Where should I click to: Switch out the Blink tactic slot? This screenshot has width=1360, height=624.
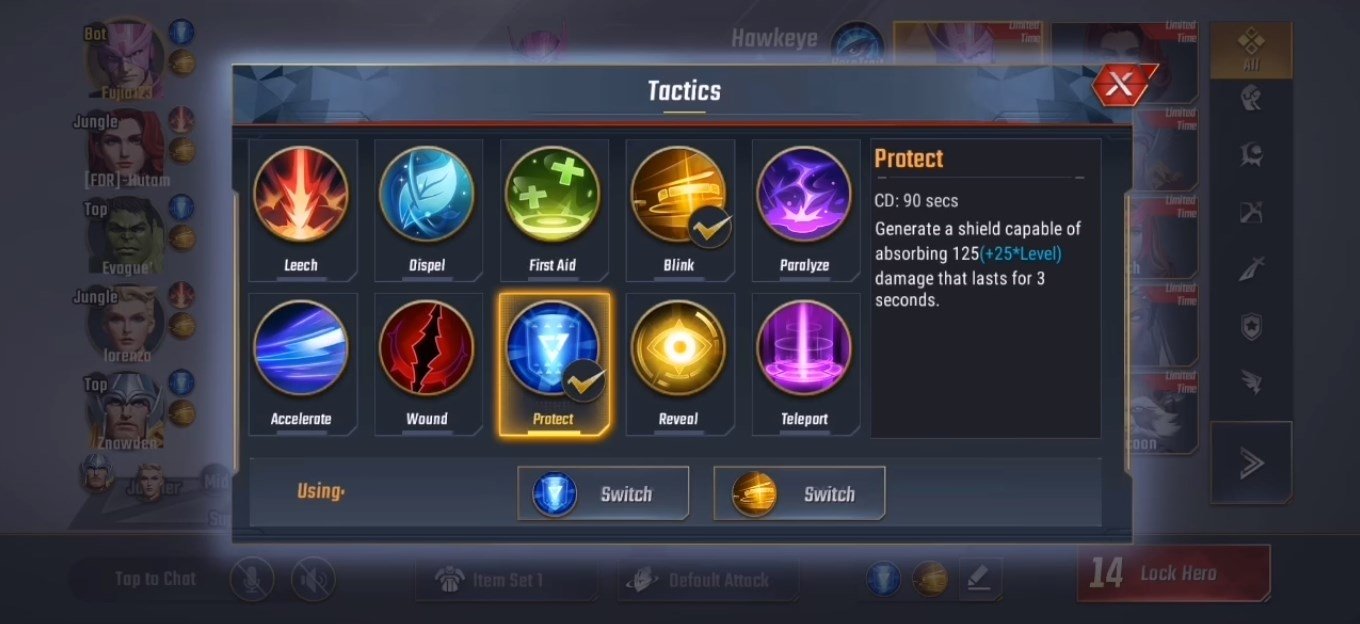[799, 493]
